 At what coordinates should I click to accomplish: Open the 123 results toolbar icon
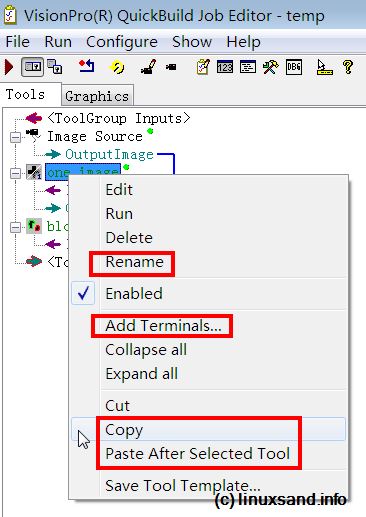point(225,67)
